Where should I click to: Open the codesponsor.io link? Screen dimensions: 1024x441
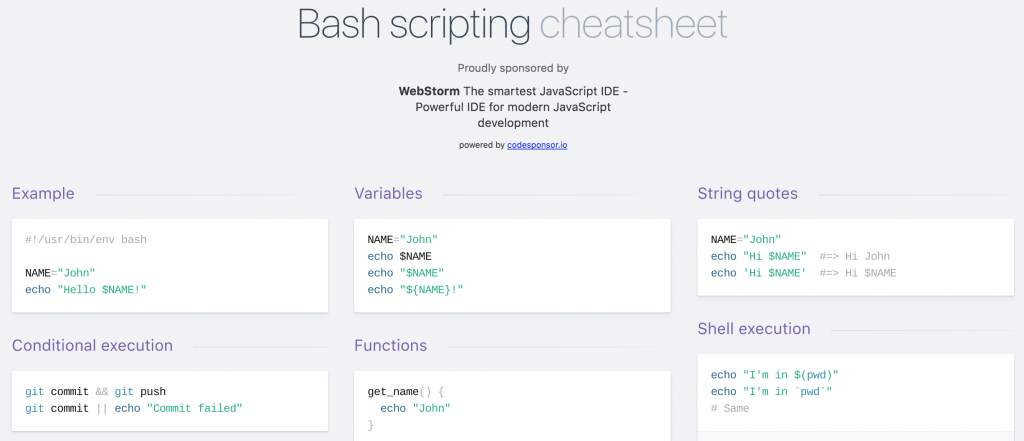pos(537,145)
